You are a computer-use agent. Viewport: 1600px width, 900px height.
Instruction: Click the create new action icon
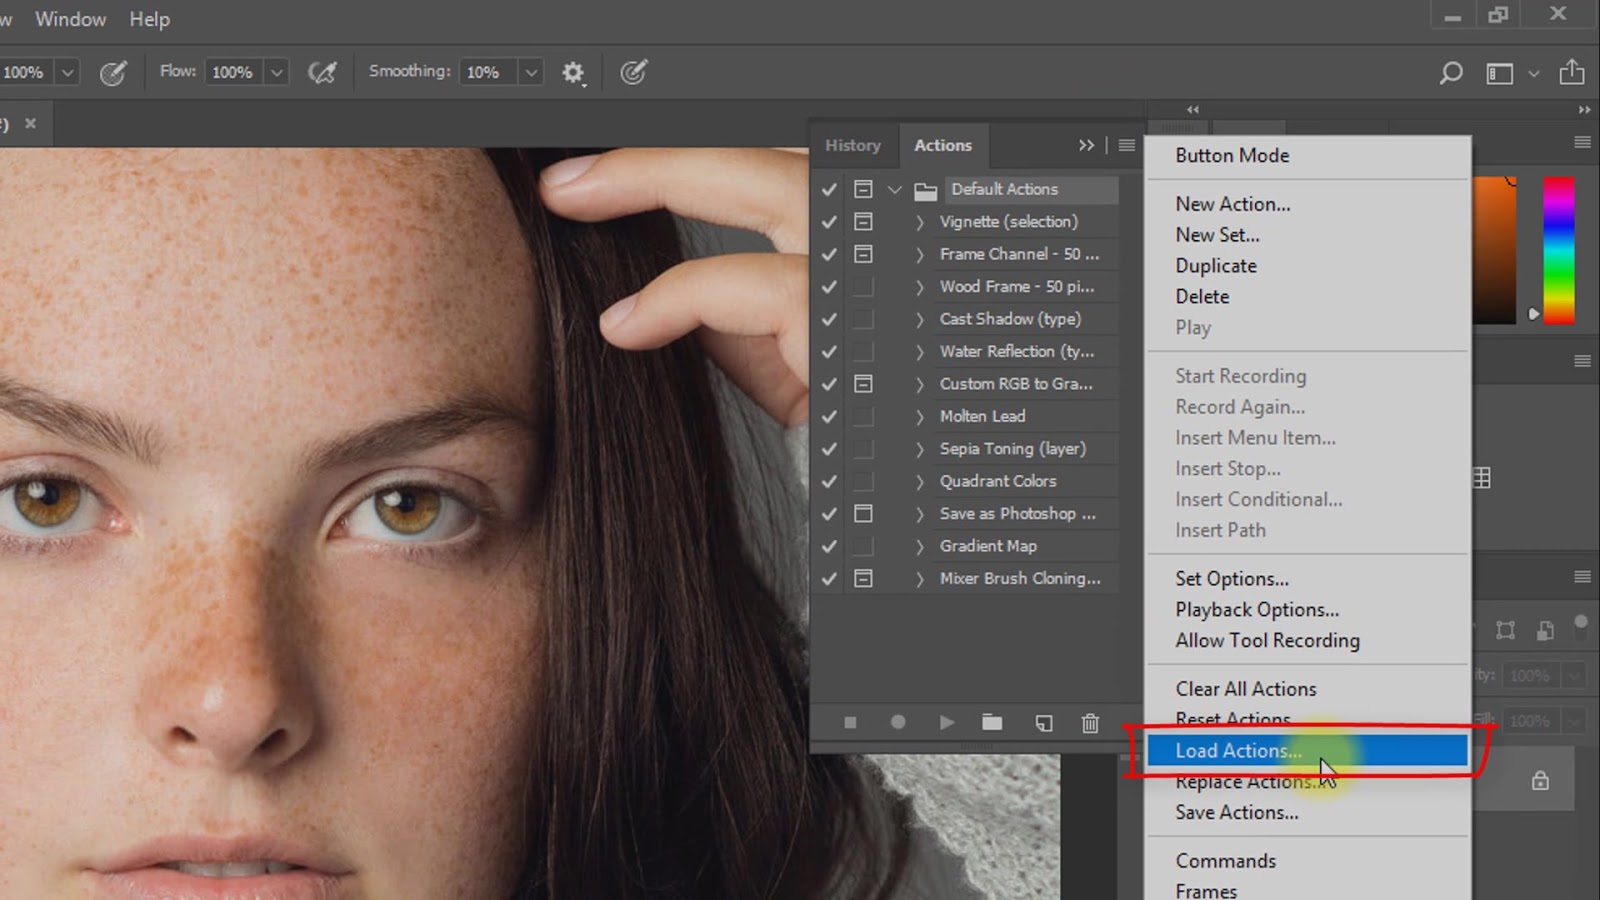[1043, 722]
